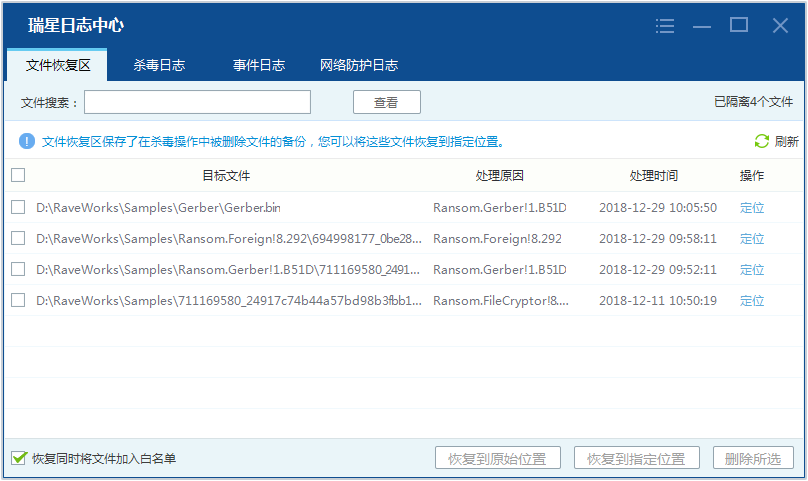Image resolution: width=808 pixels, height=481 pixels.
Task: Click the green refresh icon
Action: (x=762, y=142)
